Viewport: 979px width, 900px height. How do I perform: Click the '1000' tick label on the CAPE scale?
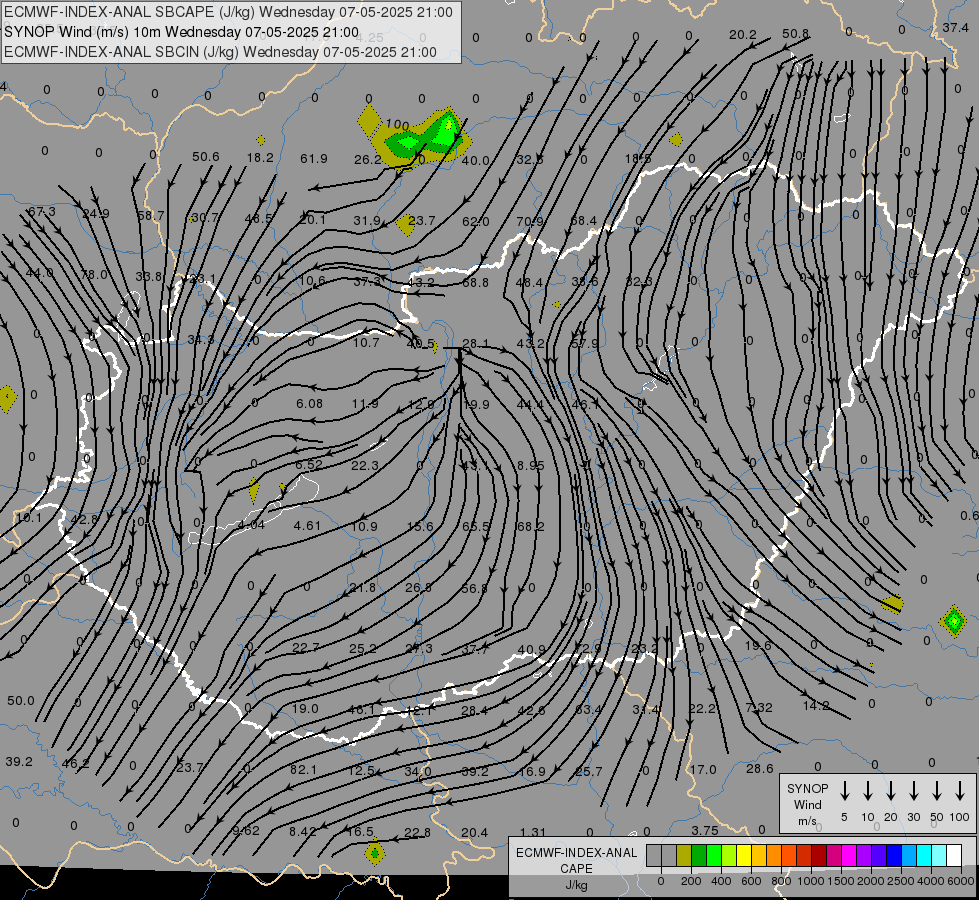(x=810, y=881)
